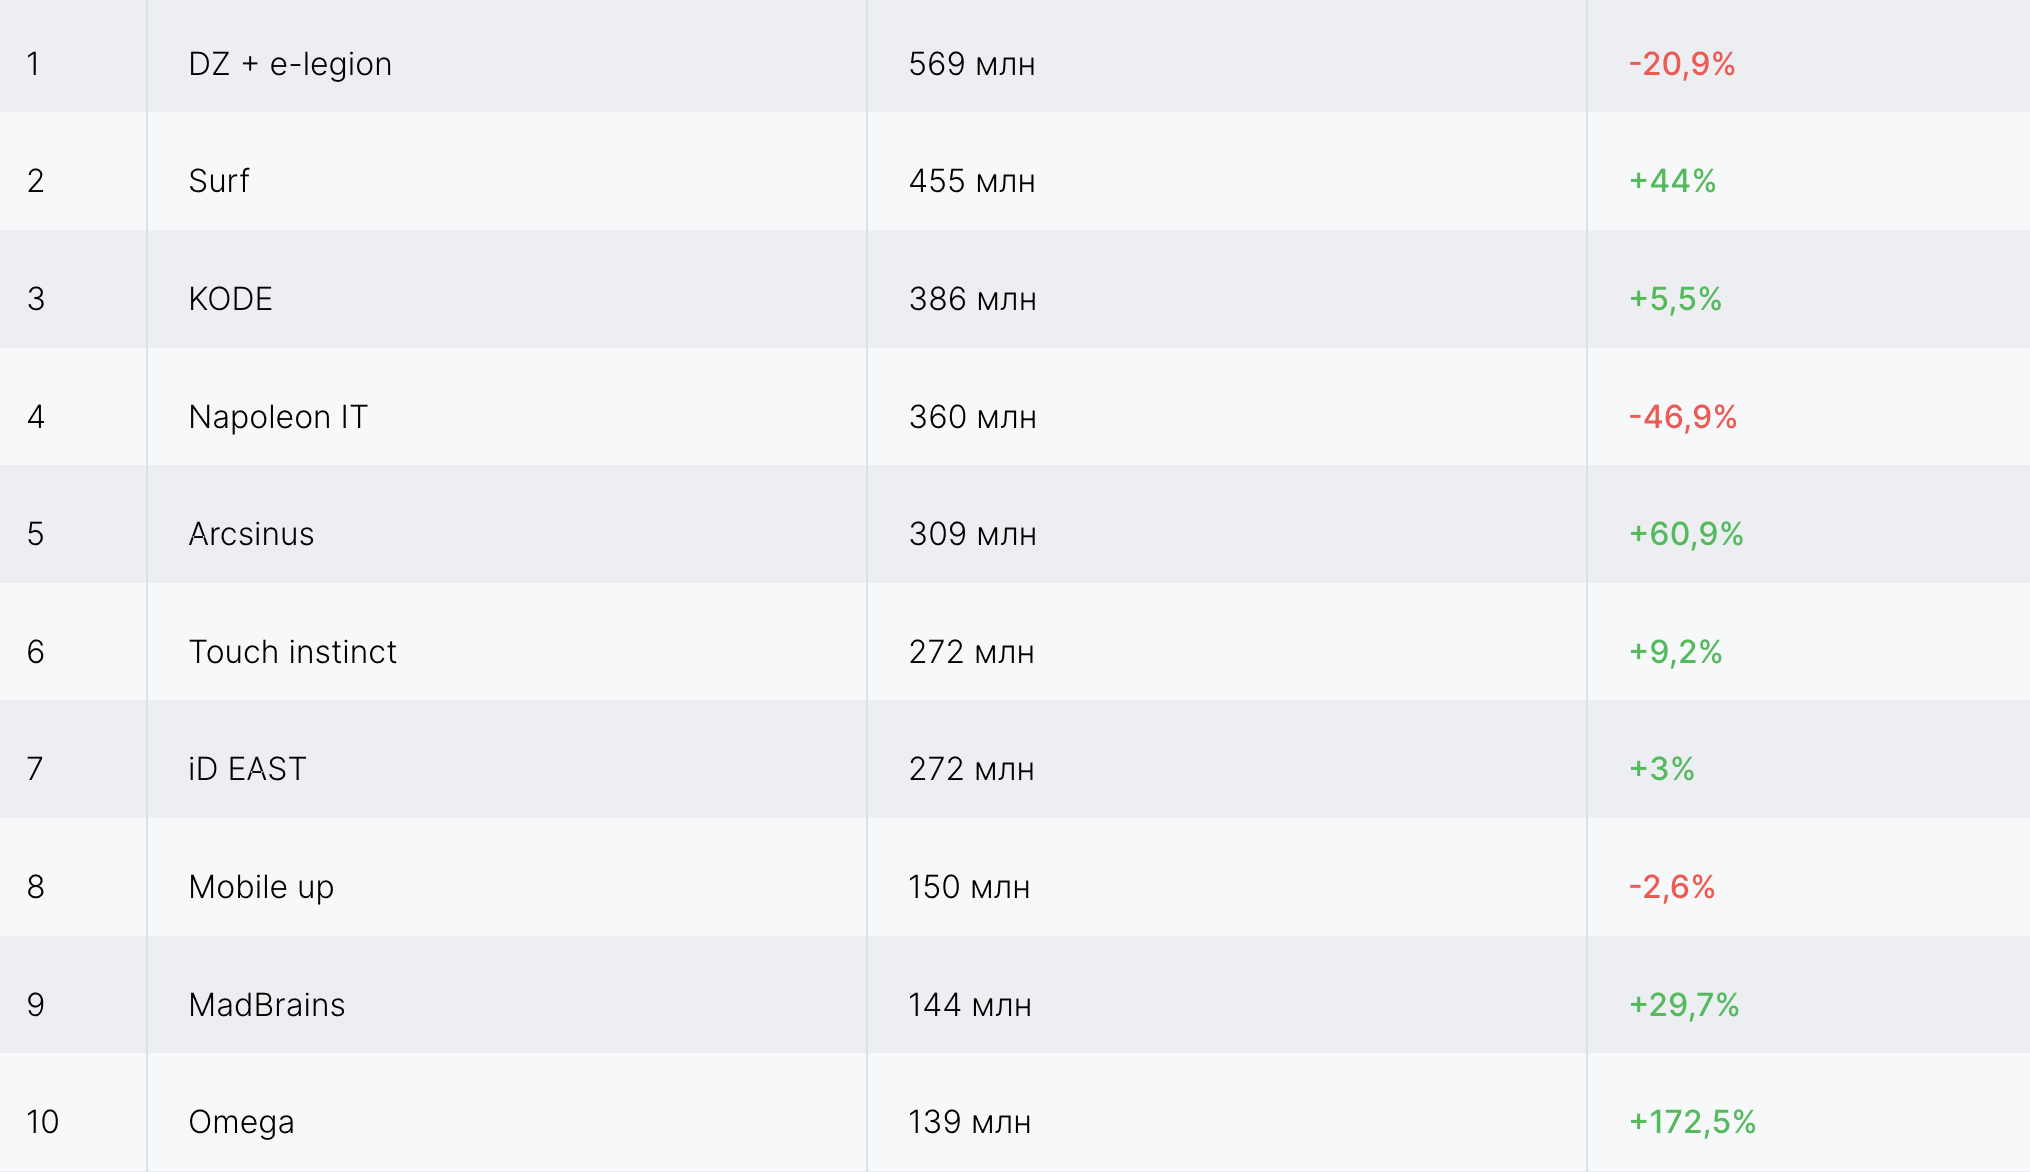Screen dimensions: 2030x1172
Task: Click the 569 млн revenue value
Action: (x=971, y=64)
